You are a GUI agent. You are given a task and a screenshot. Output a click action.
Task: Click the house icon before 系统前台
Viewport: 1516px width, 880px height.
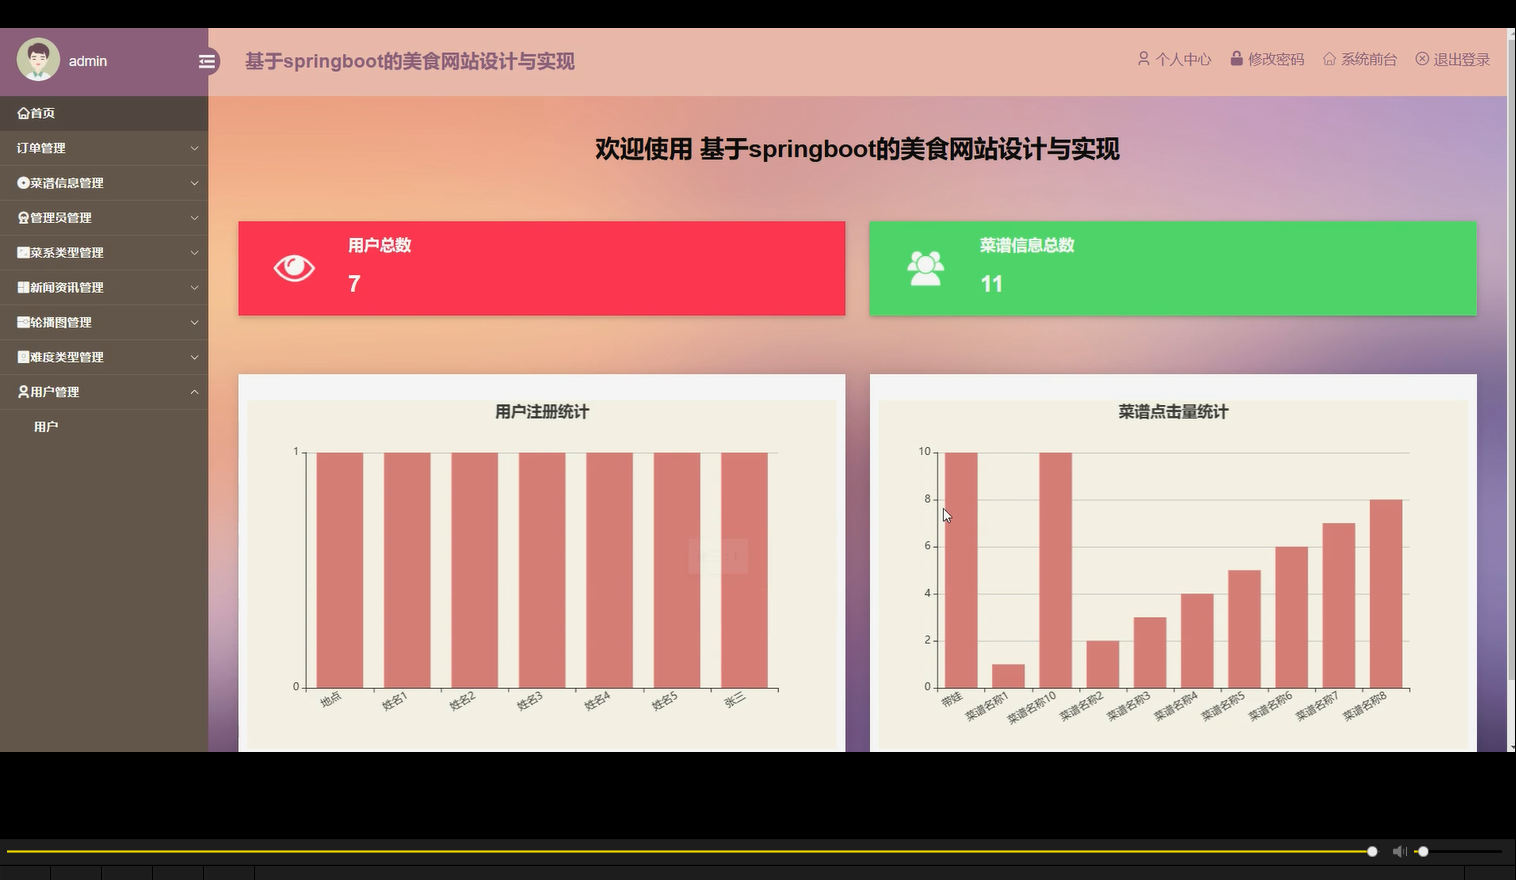coord(1329,59)
